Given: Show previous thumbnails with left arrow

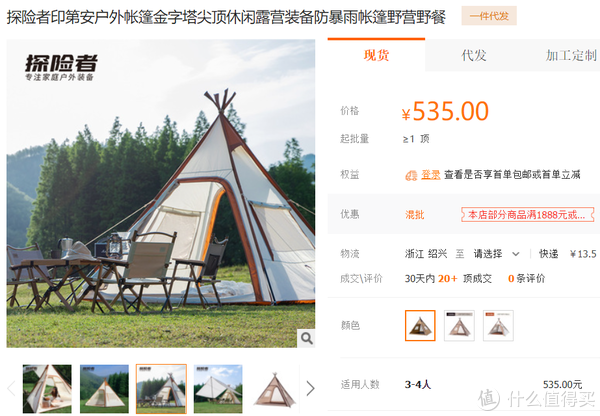Looking at the screenshot, I should tap(11, 388).
